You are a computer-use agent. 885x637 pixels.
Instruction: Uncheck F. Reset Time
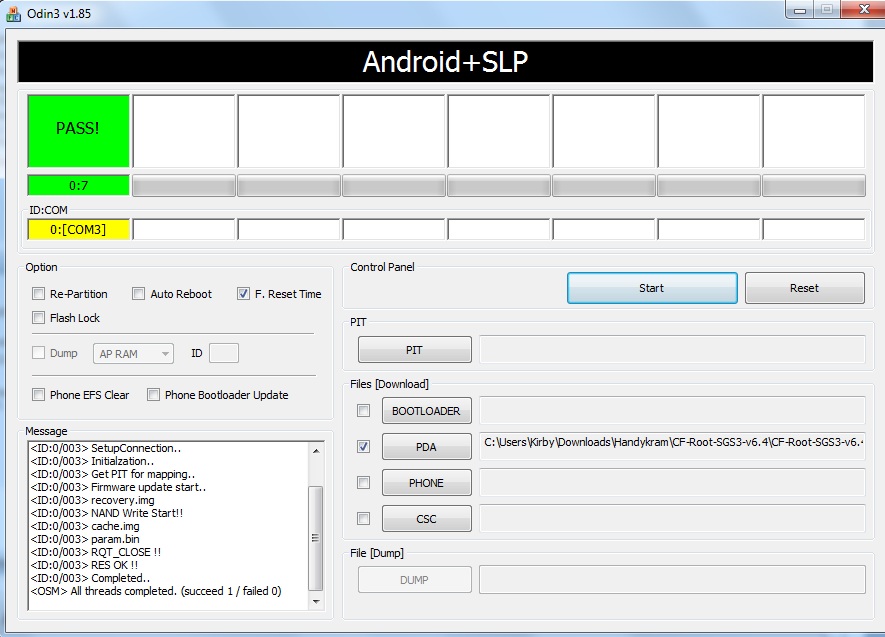pos(243,293)
